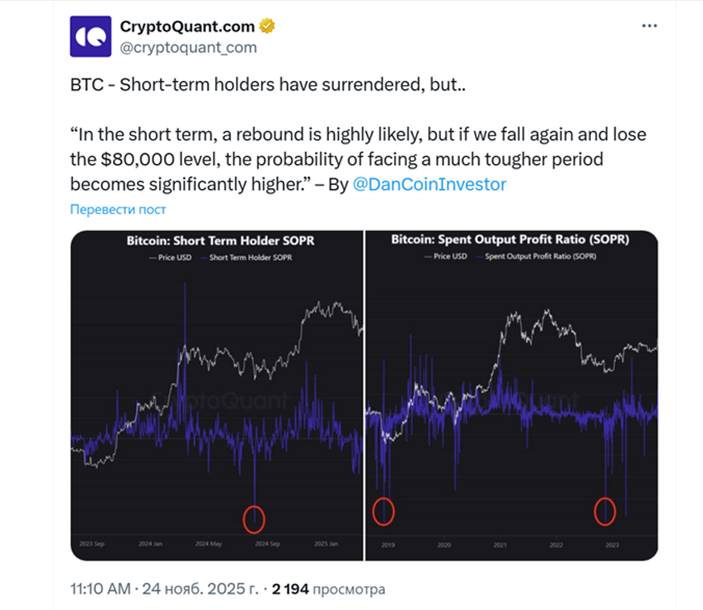Open the Spent Output Profit Ratio chart image
This screenshot has width=703, height=610.
click(x=511, y=395)
